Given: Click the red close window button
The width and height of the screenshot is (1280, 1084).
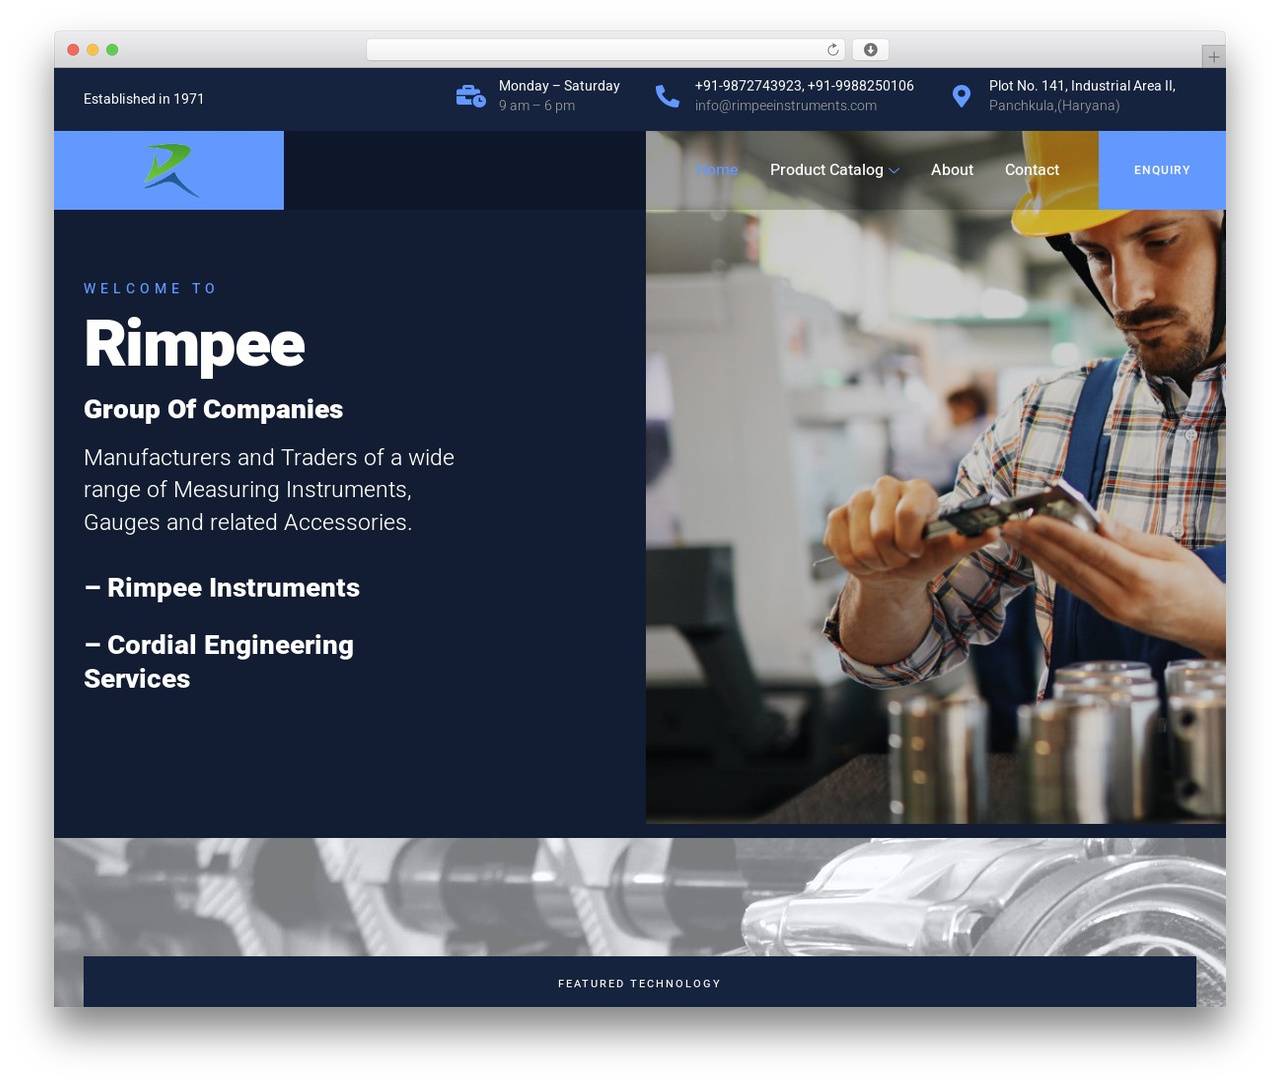Looking at the screenshot, I should pyautogui.click(x=73, y=50).
